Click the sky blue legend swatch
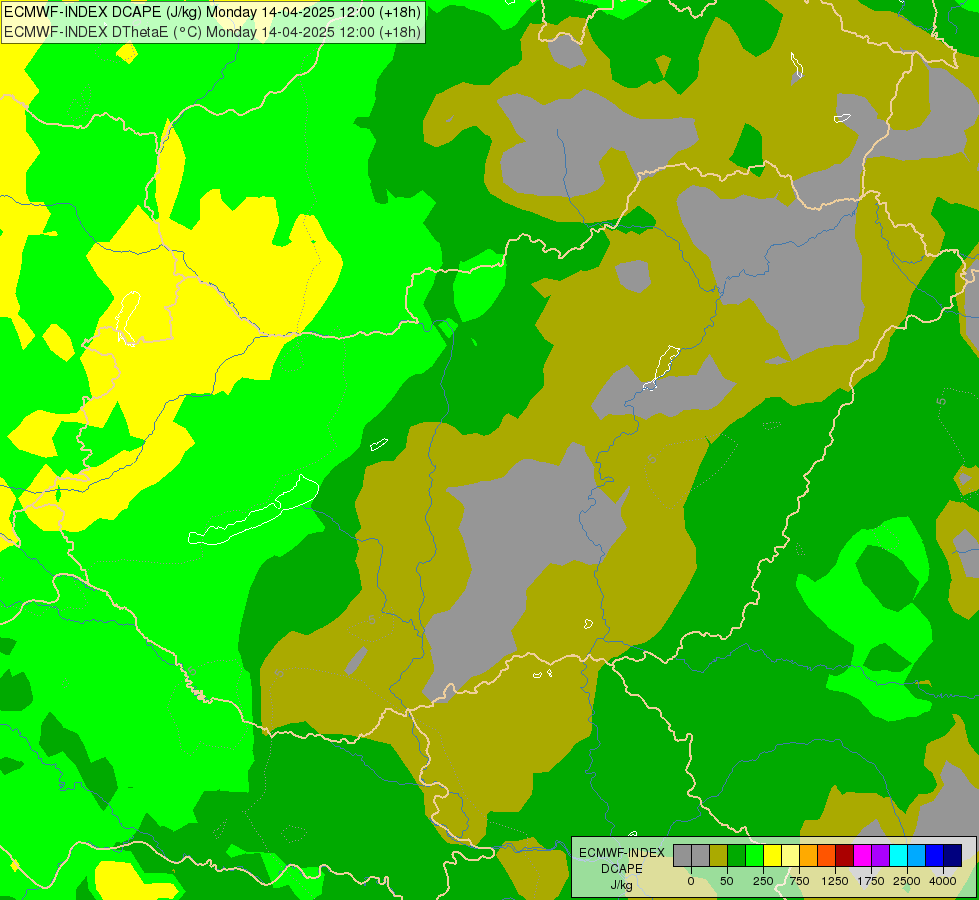This screenshot has width=979, height=900. click(x=917, y=855)
